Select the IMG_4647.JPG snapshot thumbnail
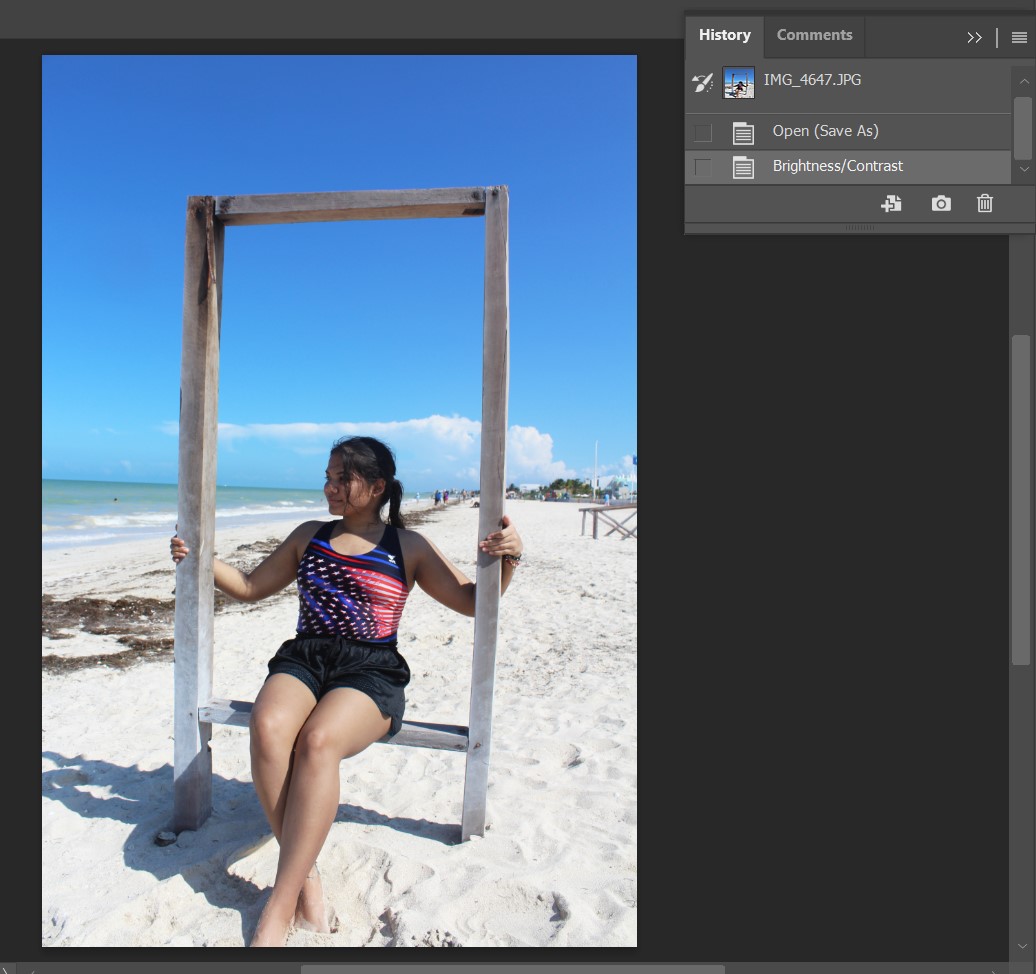Image resolution: width=1036 pixels, height=974 pixels. click(x=739, y=83)
